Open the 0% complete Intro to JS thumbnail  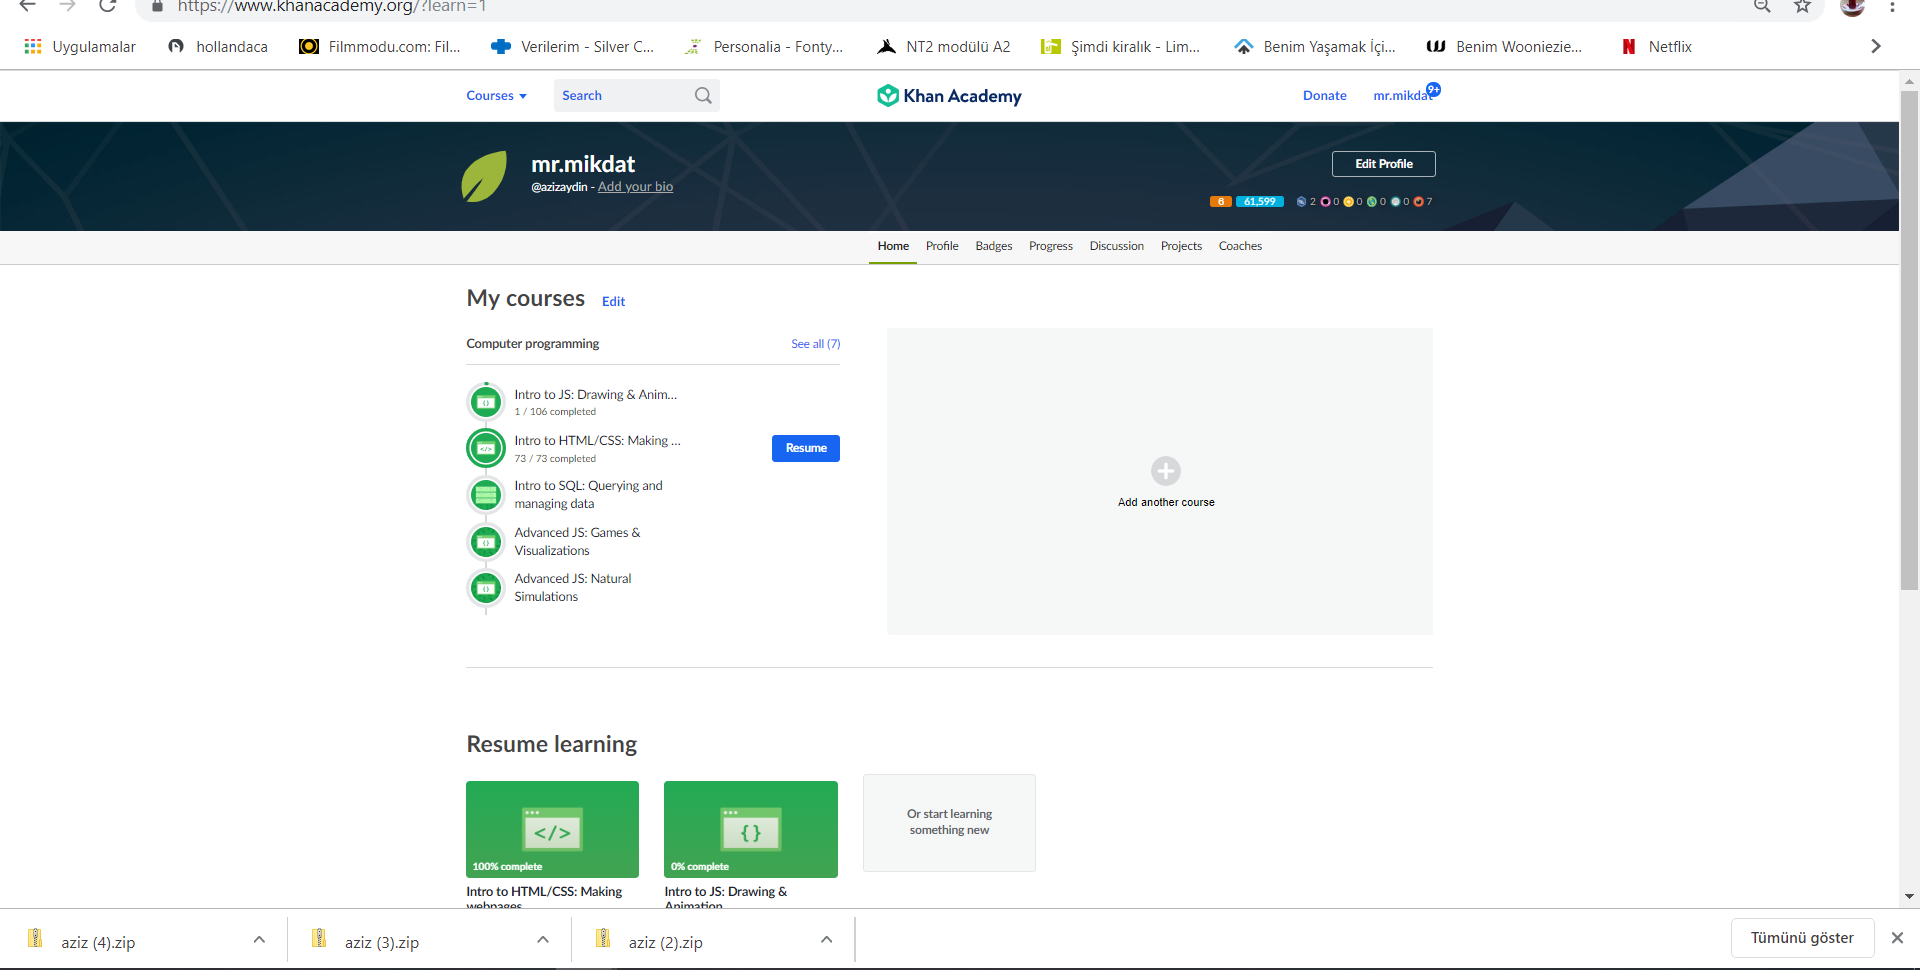click(751, 829)
